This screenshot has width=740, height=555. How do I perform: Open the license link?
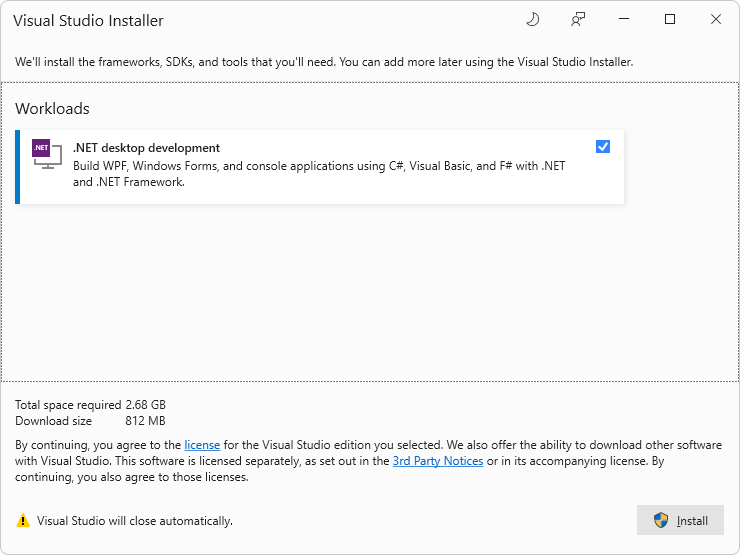tap(202, 445)
